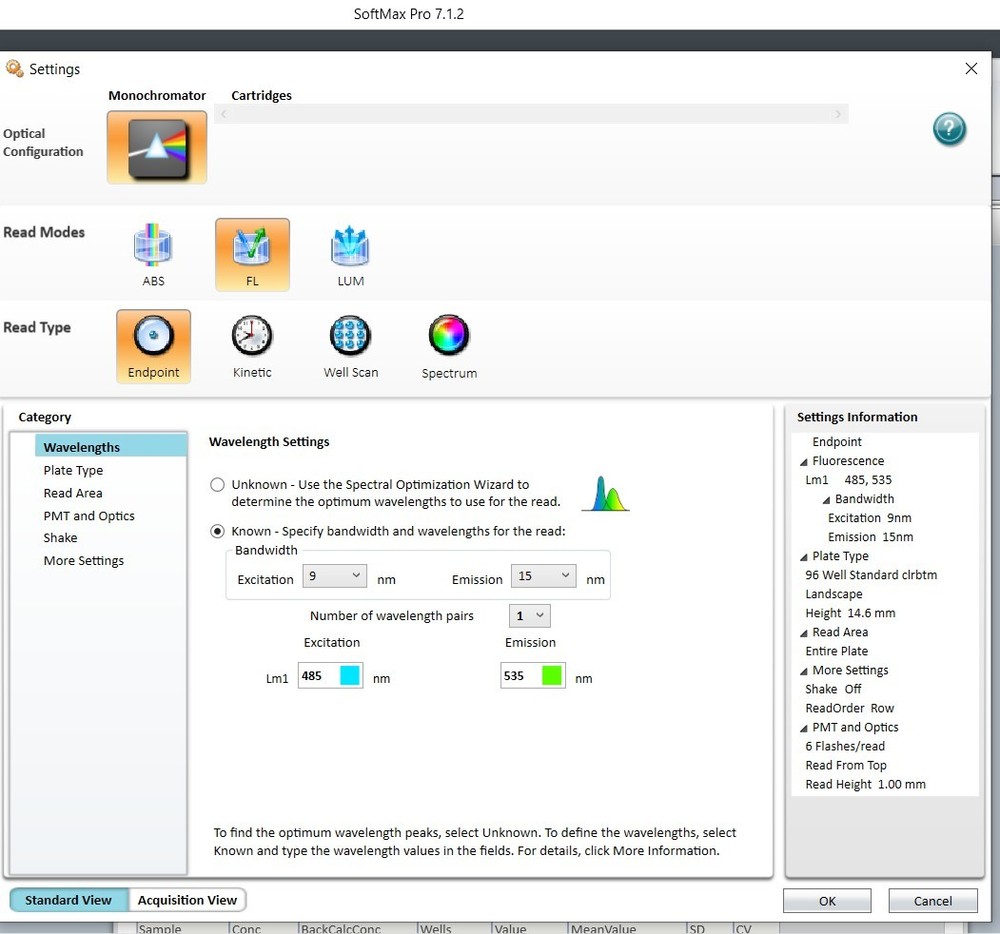Open the Read Area category
Screen dimensions: 1000x934
pos(73,493)
